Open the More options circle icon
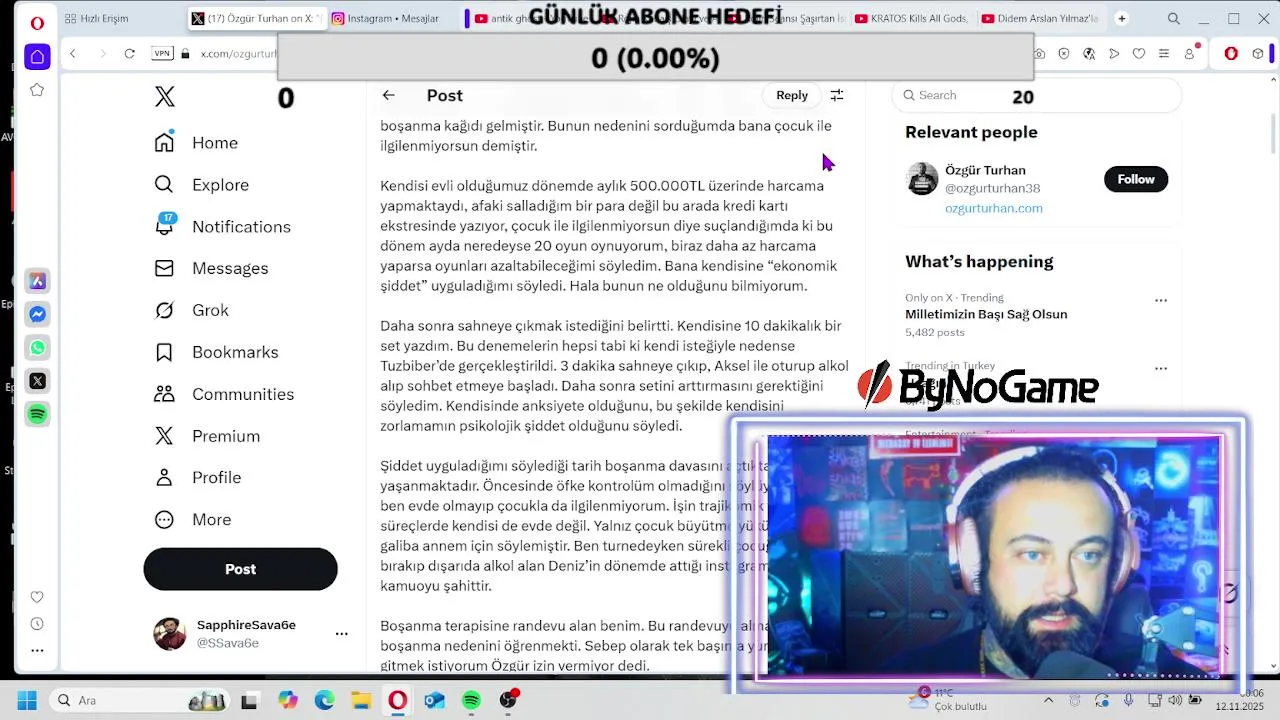 click(x=164, y=520)
